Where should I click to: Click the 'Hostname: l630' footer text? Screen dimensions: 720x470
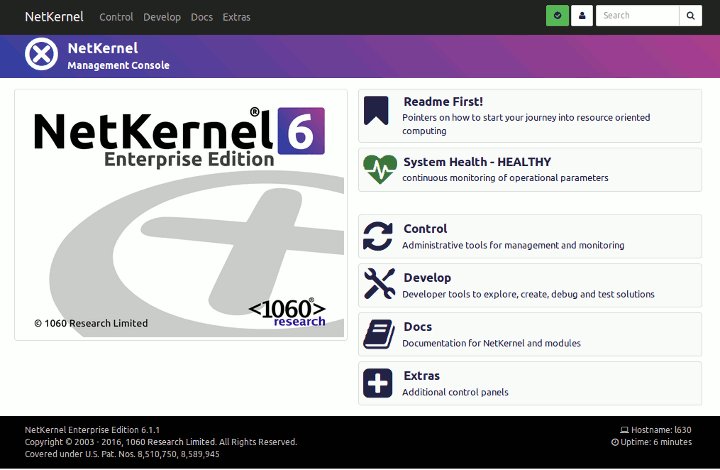tap(661, 430)
